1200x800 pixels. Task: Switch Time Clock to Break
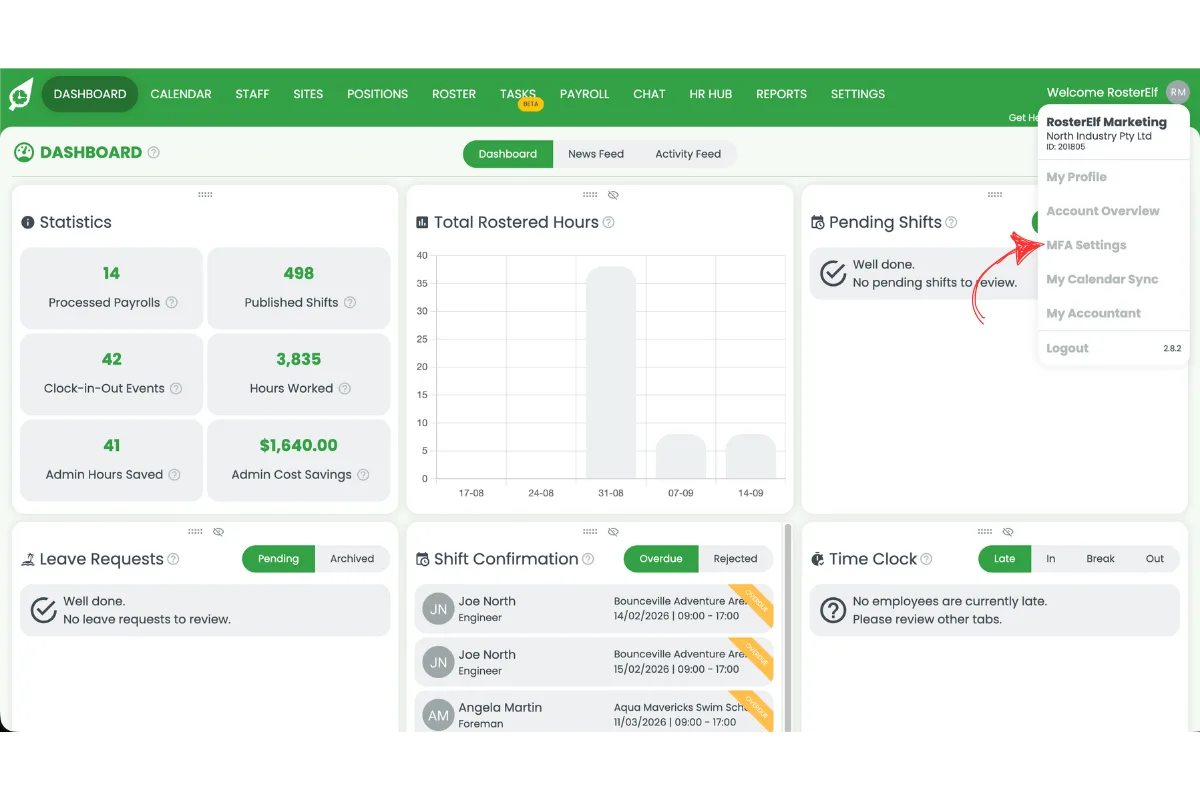[1100, 559]
